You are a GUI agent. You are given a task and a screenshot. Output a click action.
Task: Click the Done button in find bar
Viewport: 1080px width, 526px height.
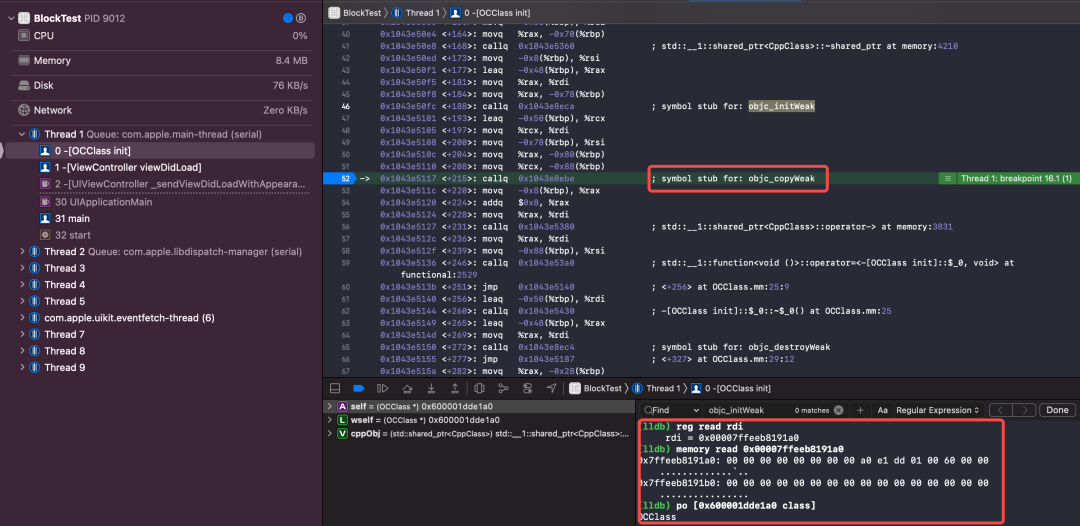coord(1056,410)
